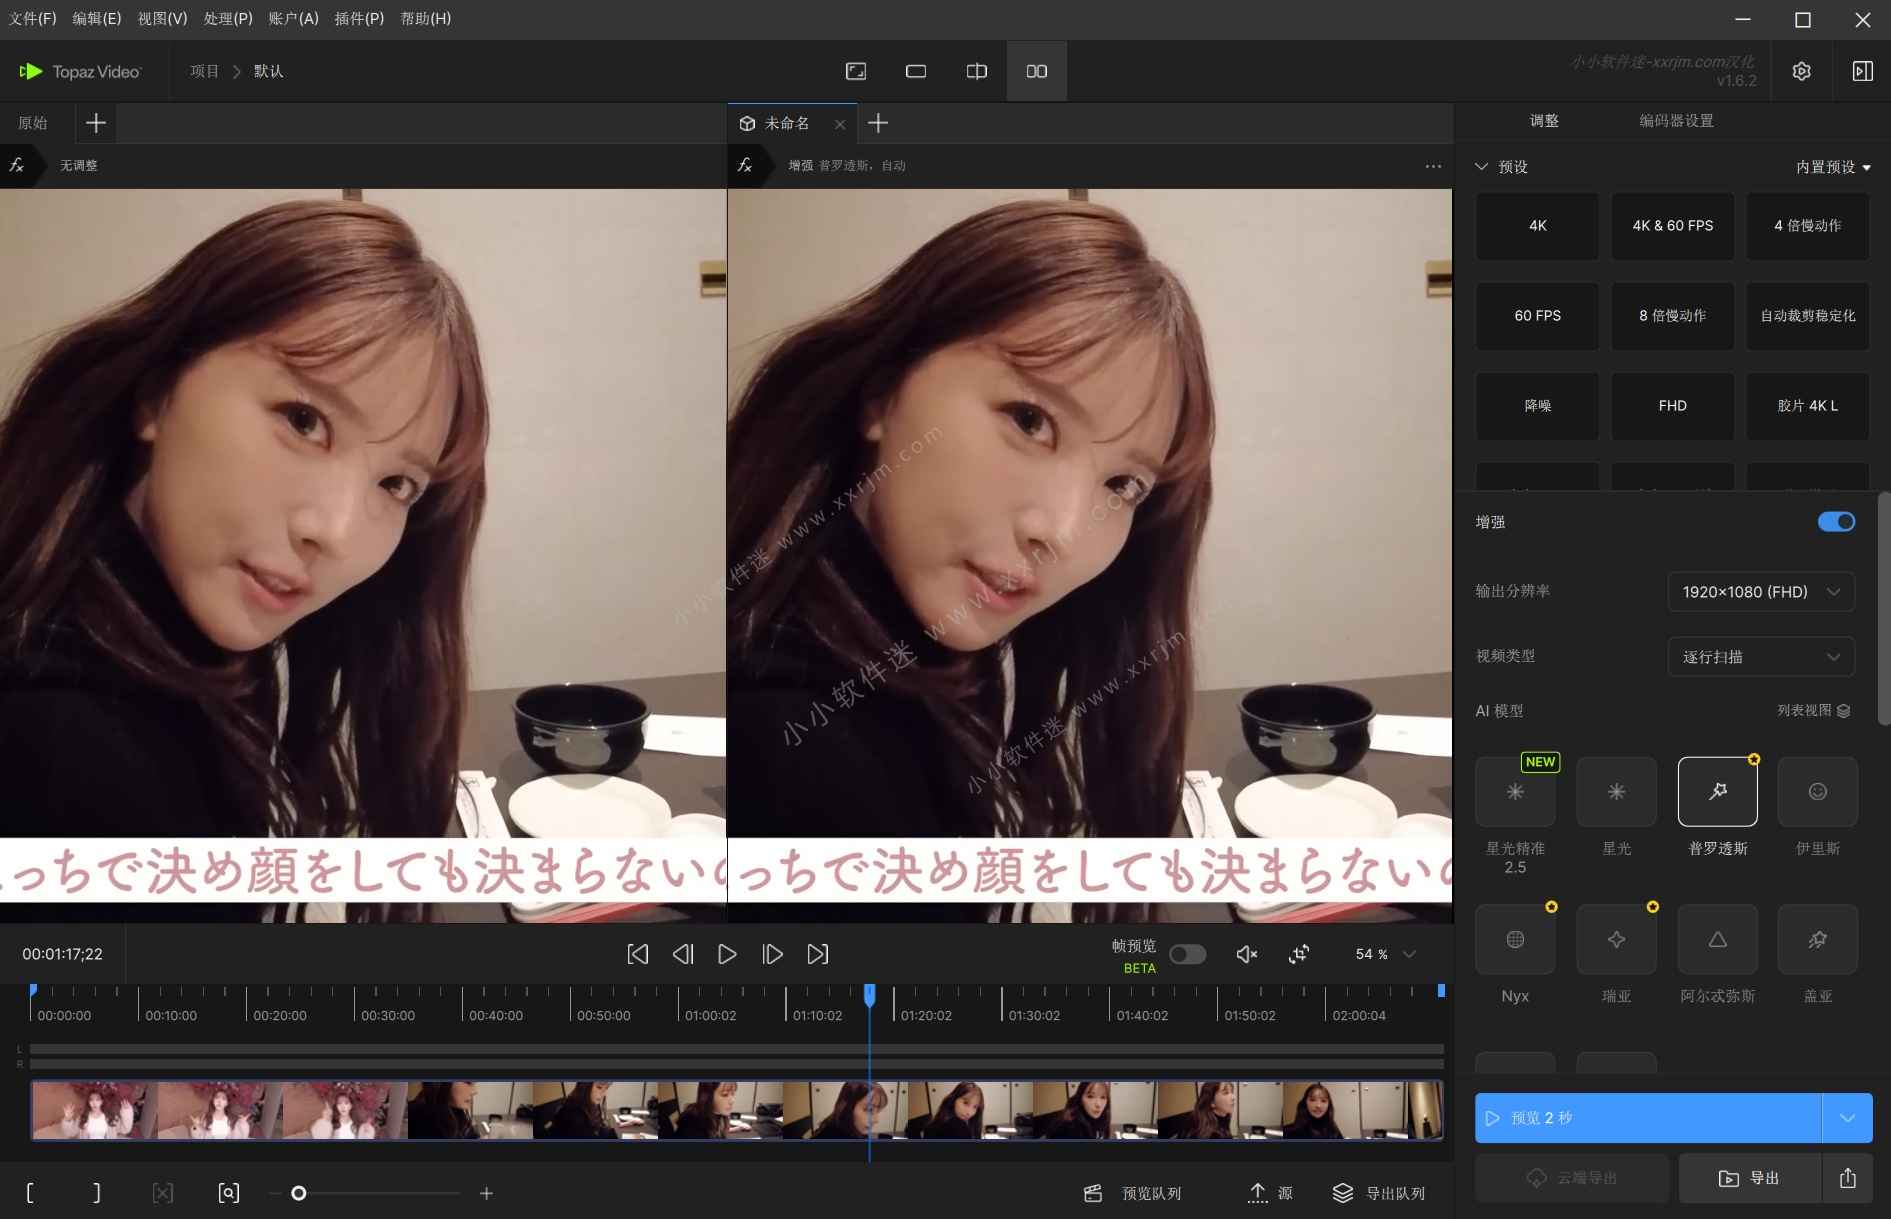Screen dimensions: 1891x1219
Task: Collapse the 预设 section
Action: coord(1481,167)
